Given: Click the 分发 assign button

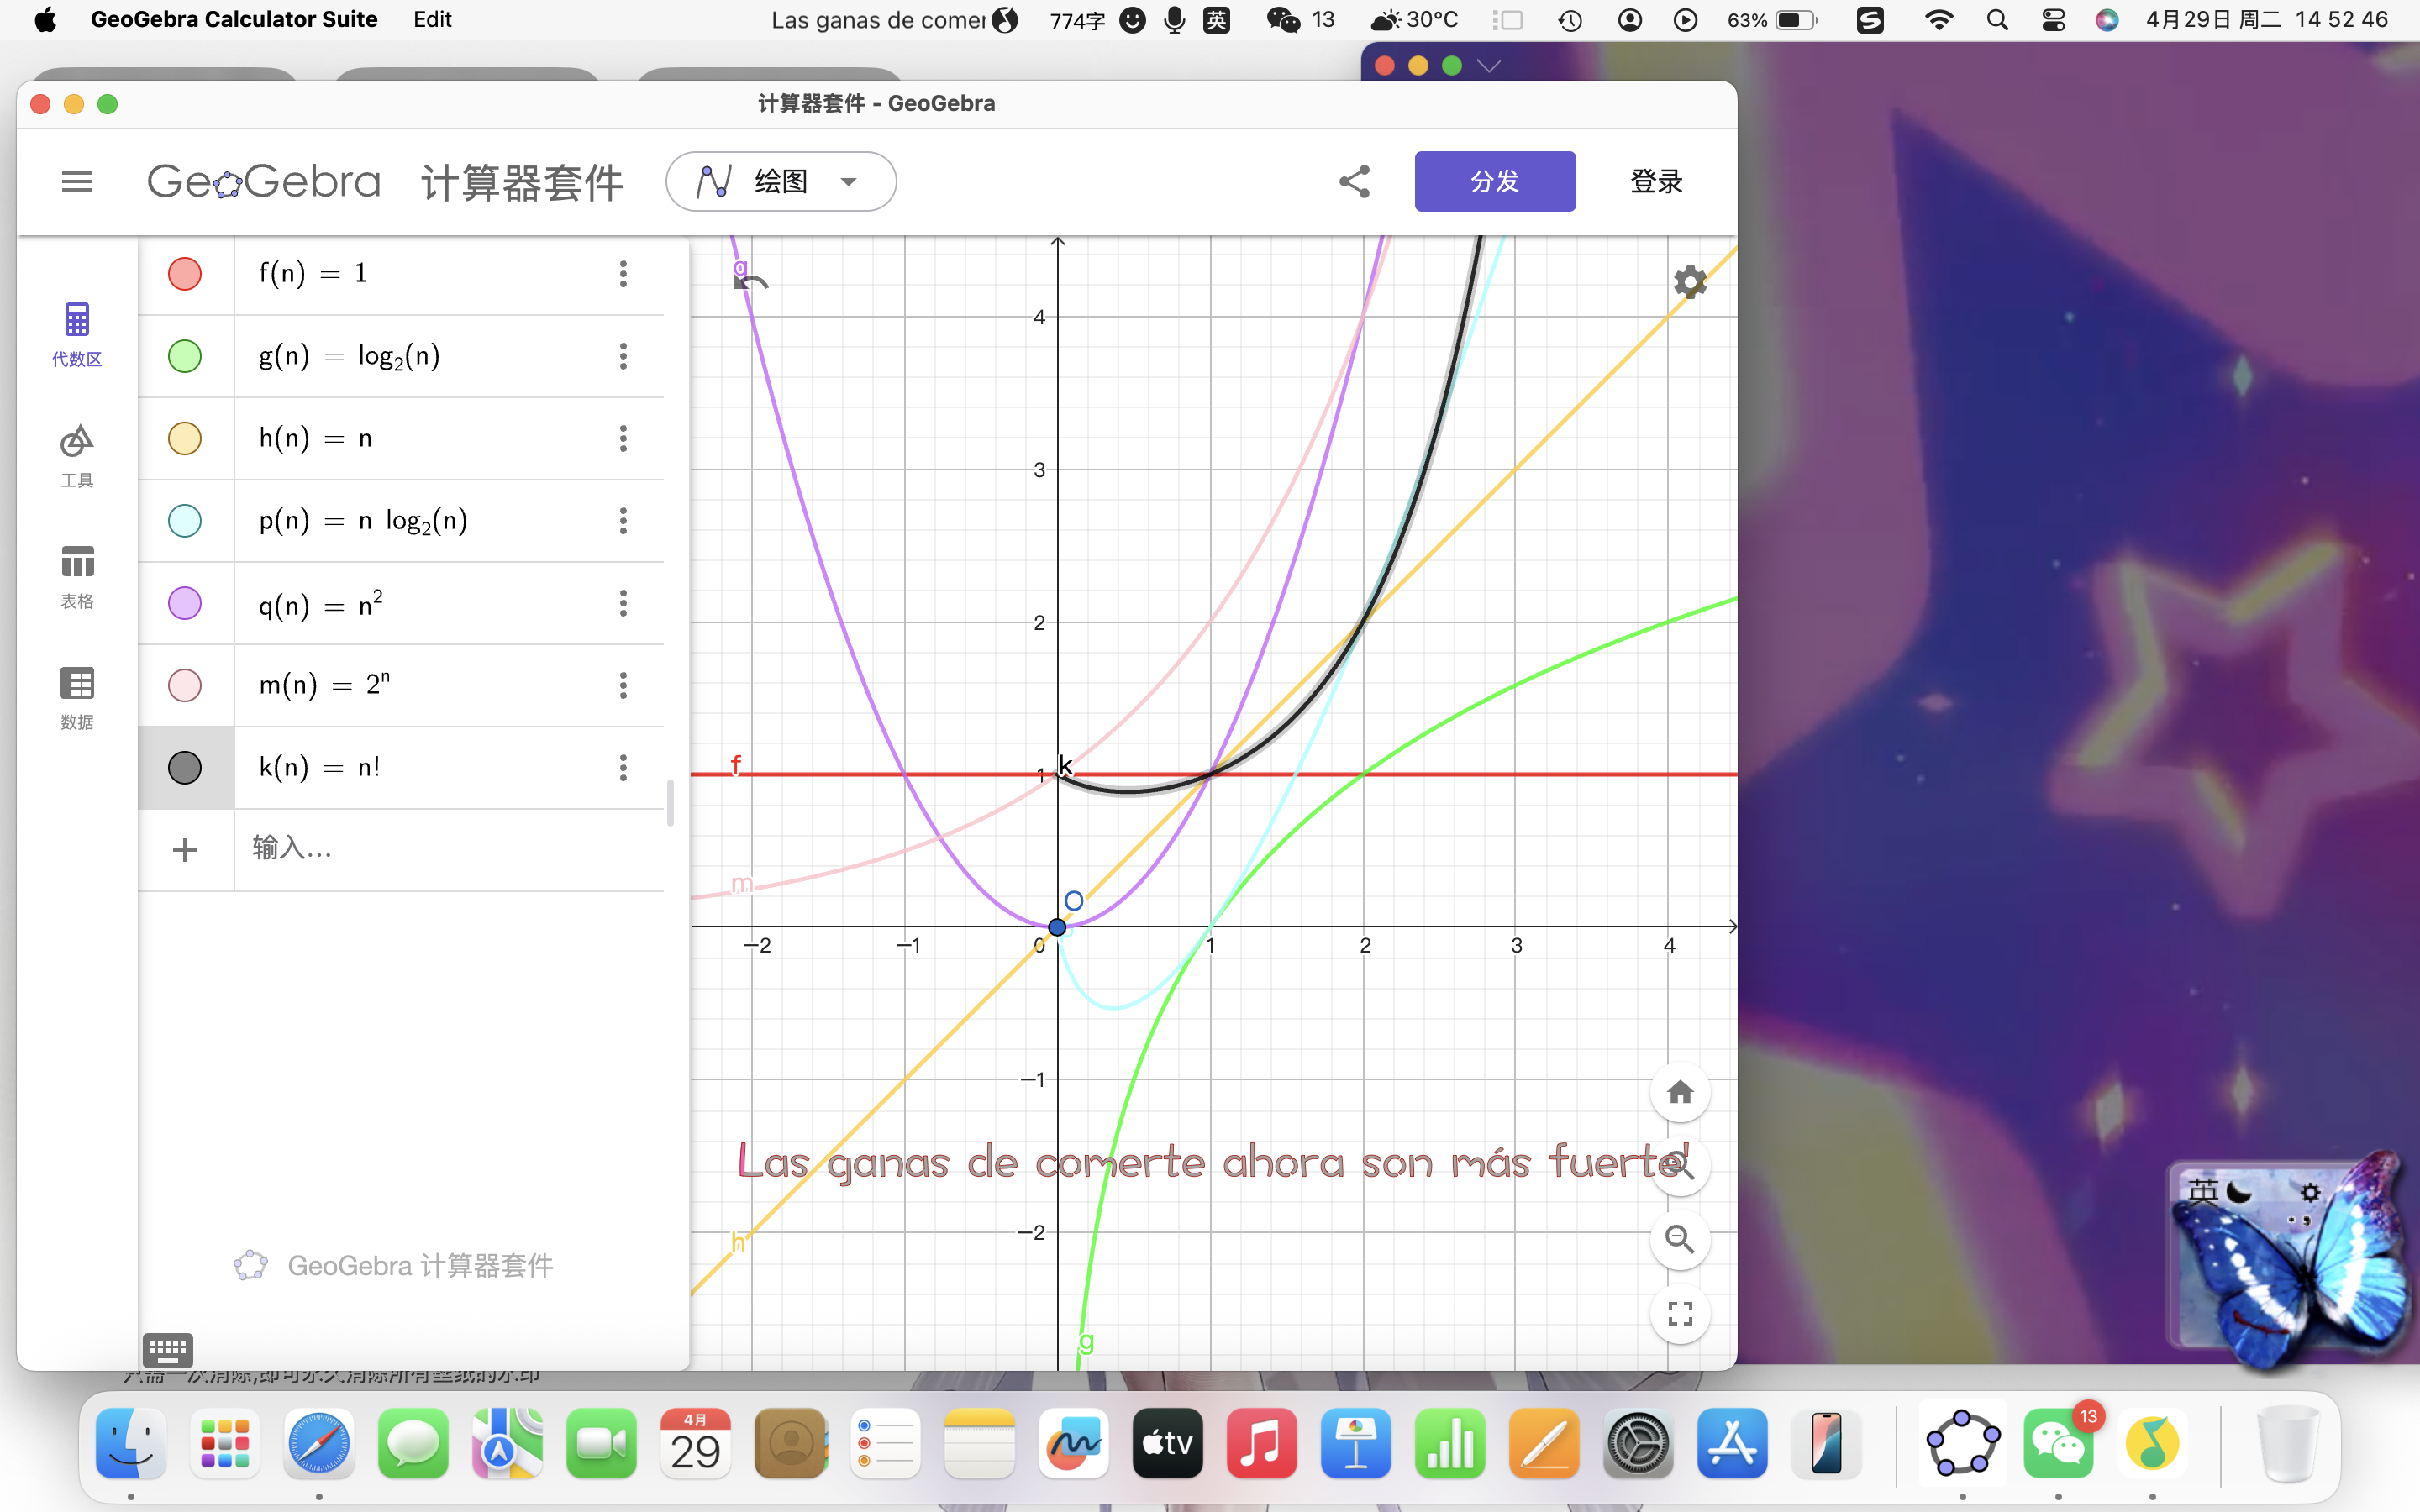Looking at the screenshot, I should tap(1495, 181).
